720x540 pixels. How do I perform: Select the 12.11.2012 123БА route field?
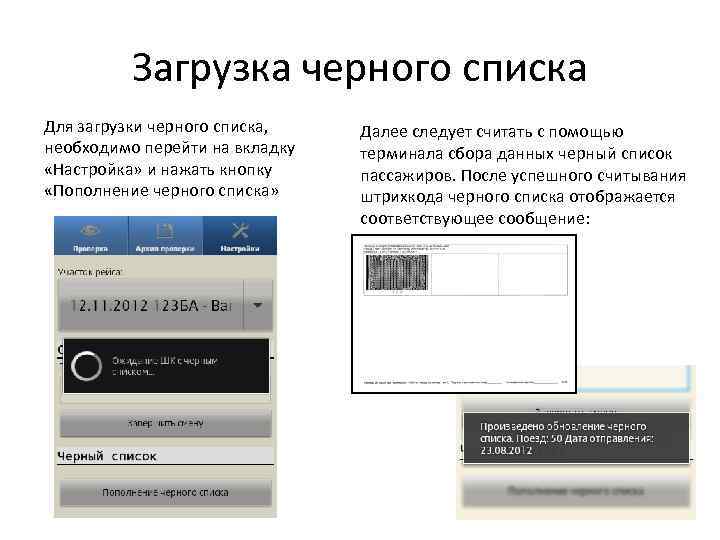[x=151, y=305]
